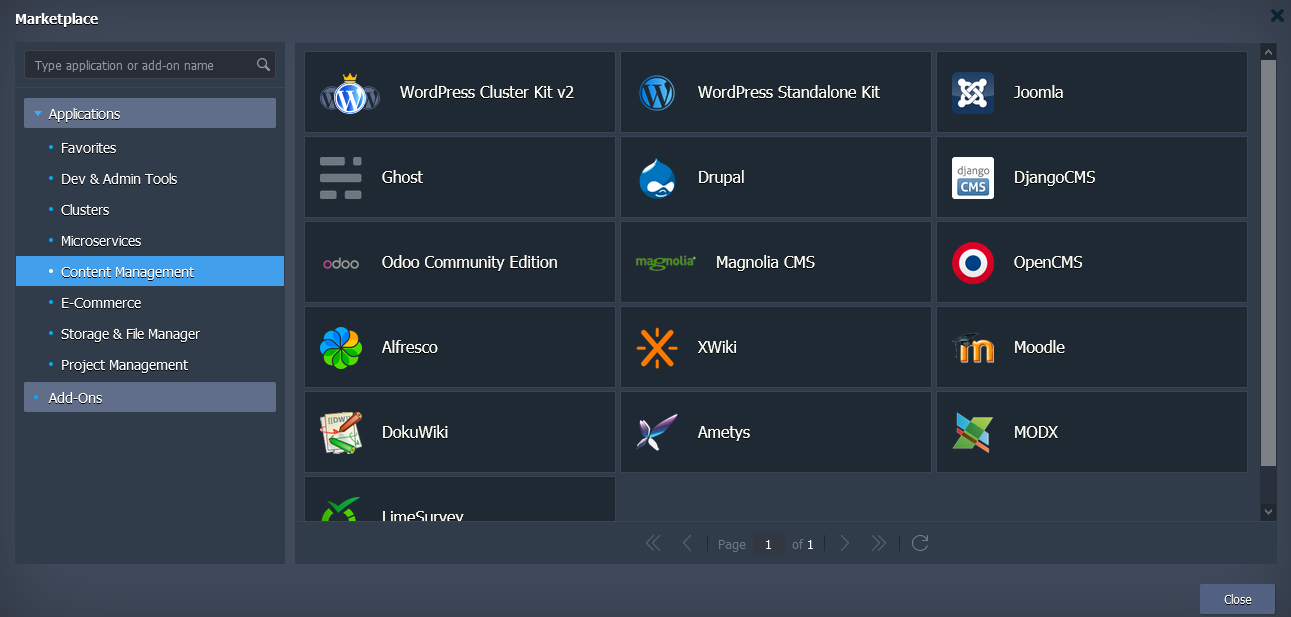Click the vertical scrollbar thumb

pyautogui.click(x=1268, y=263)
